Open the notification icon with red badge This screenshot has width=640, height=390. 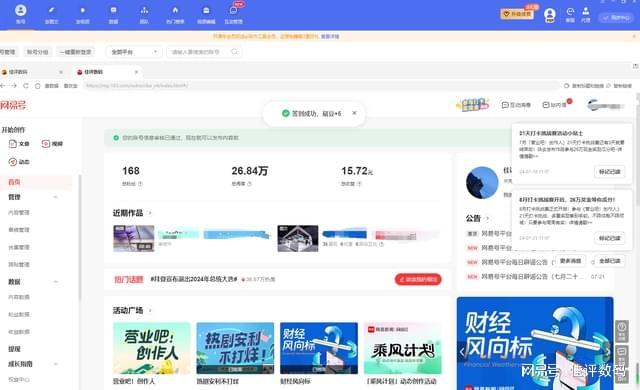(x=546, y=105)
